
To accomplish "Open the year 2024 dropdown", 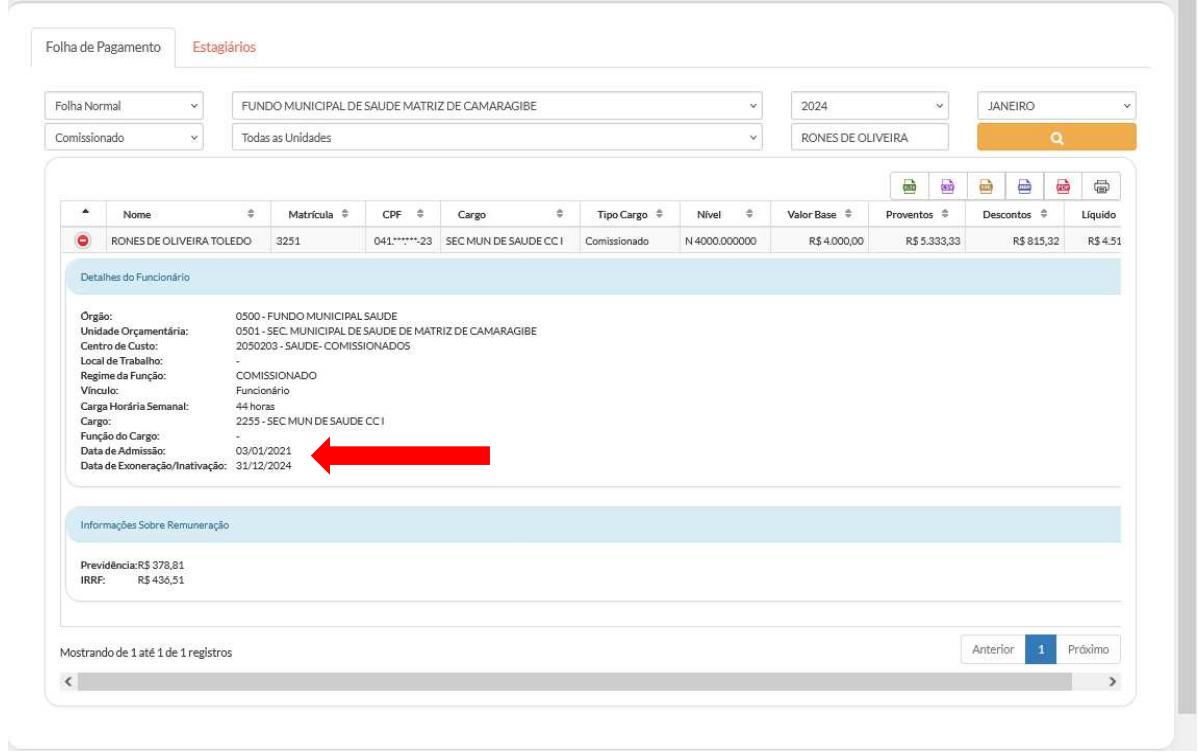I will 869,106.
